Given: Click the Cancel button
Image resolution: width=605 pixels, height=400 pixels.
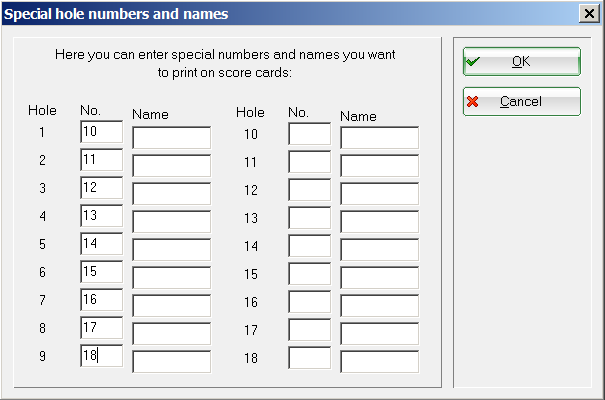Looking at the screenshot, I should click(521, 101).
